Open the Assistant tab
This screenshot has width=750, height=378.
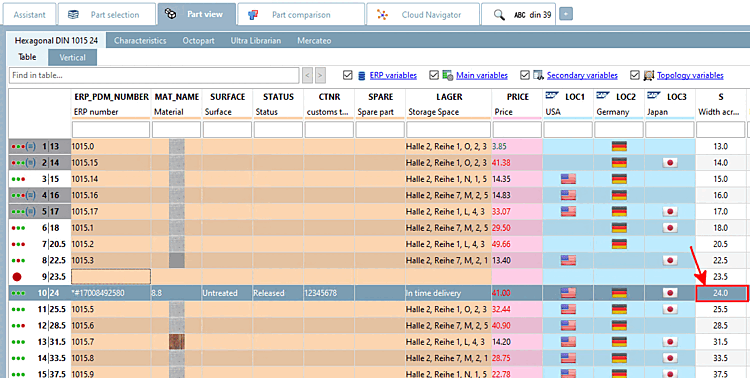point(30,14)
